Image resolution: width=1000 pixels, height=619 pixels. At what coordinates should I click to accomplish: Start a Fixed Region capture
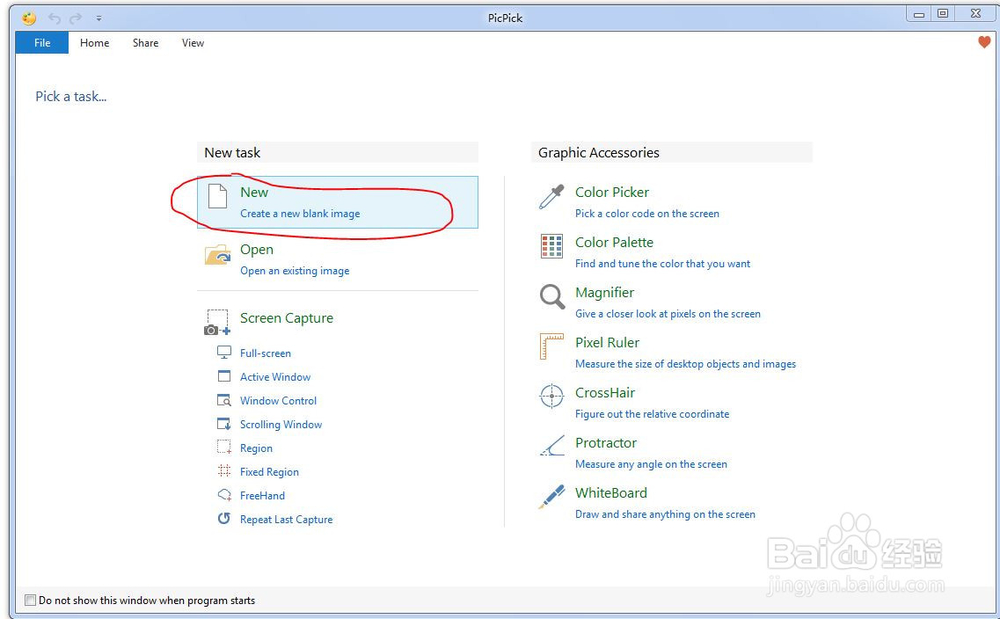coord(269,472)
